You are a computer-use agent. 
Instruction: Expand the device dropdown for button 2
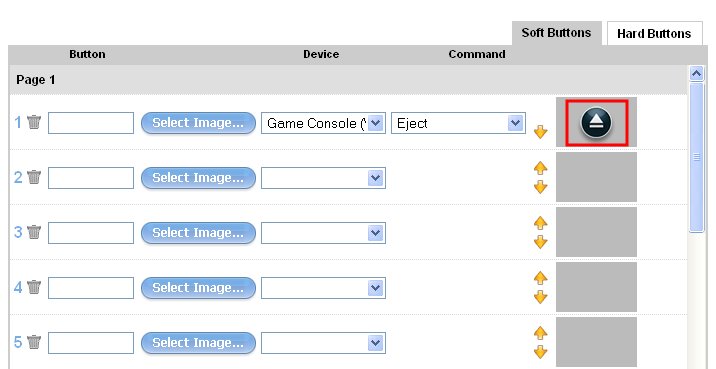323,178
